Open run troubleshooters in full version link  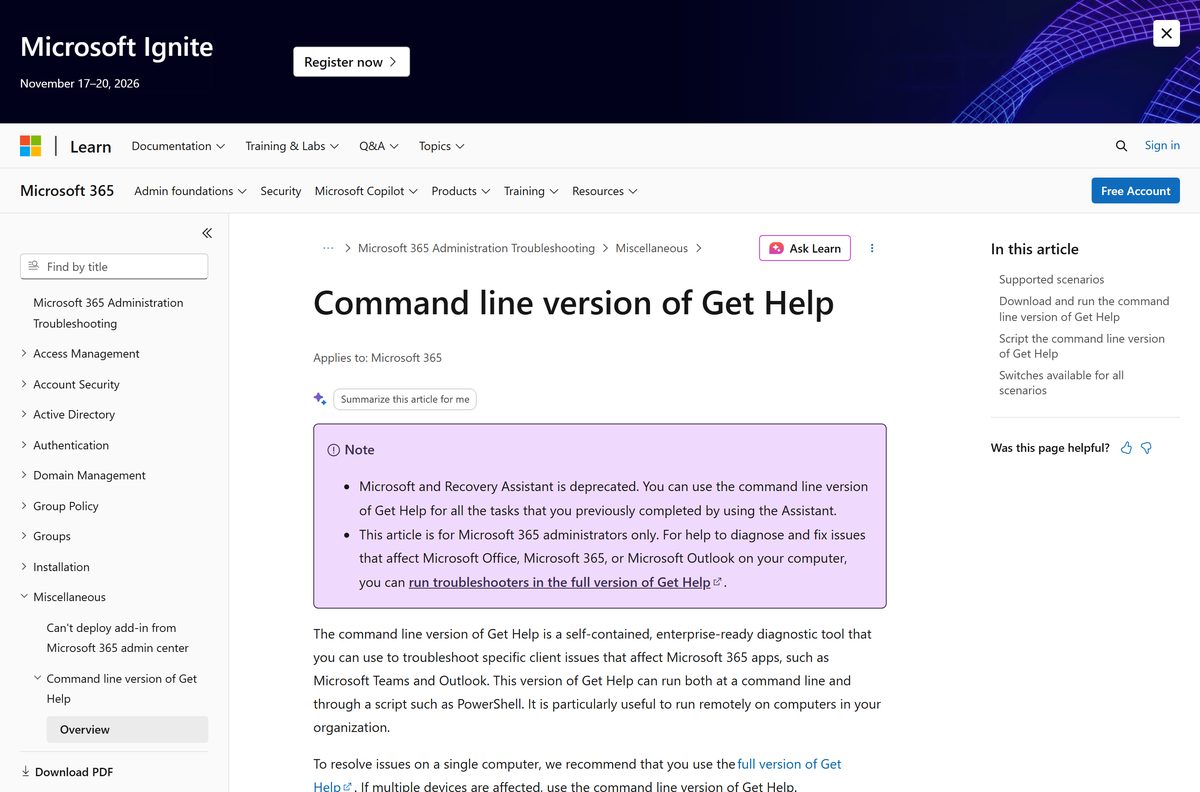click(x=565, y=582)
